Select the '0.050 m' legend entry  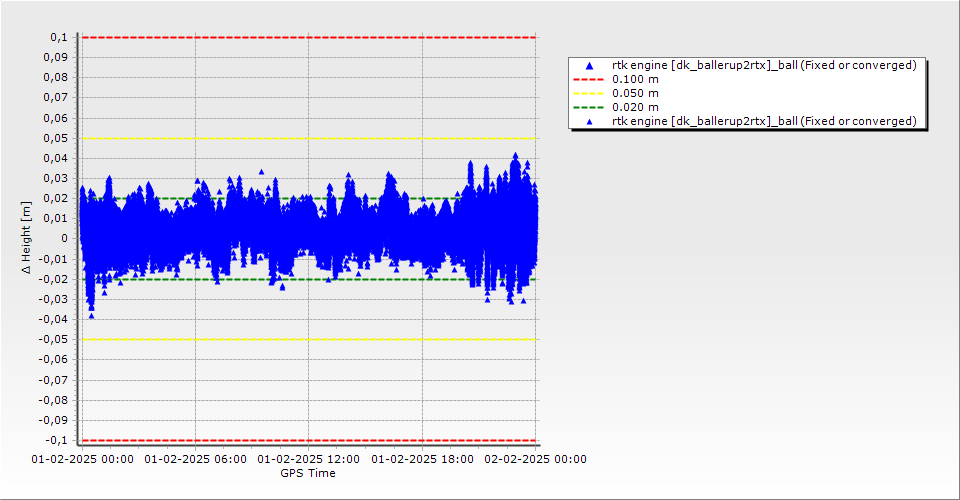tap(635, 94)
